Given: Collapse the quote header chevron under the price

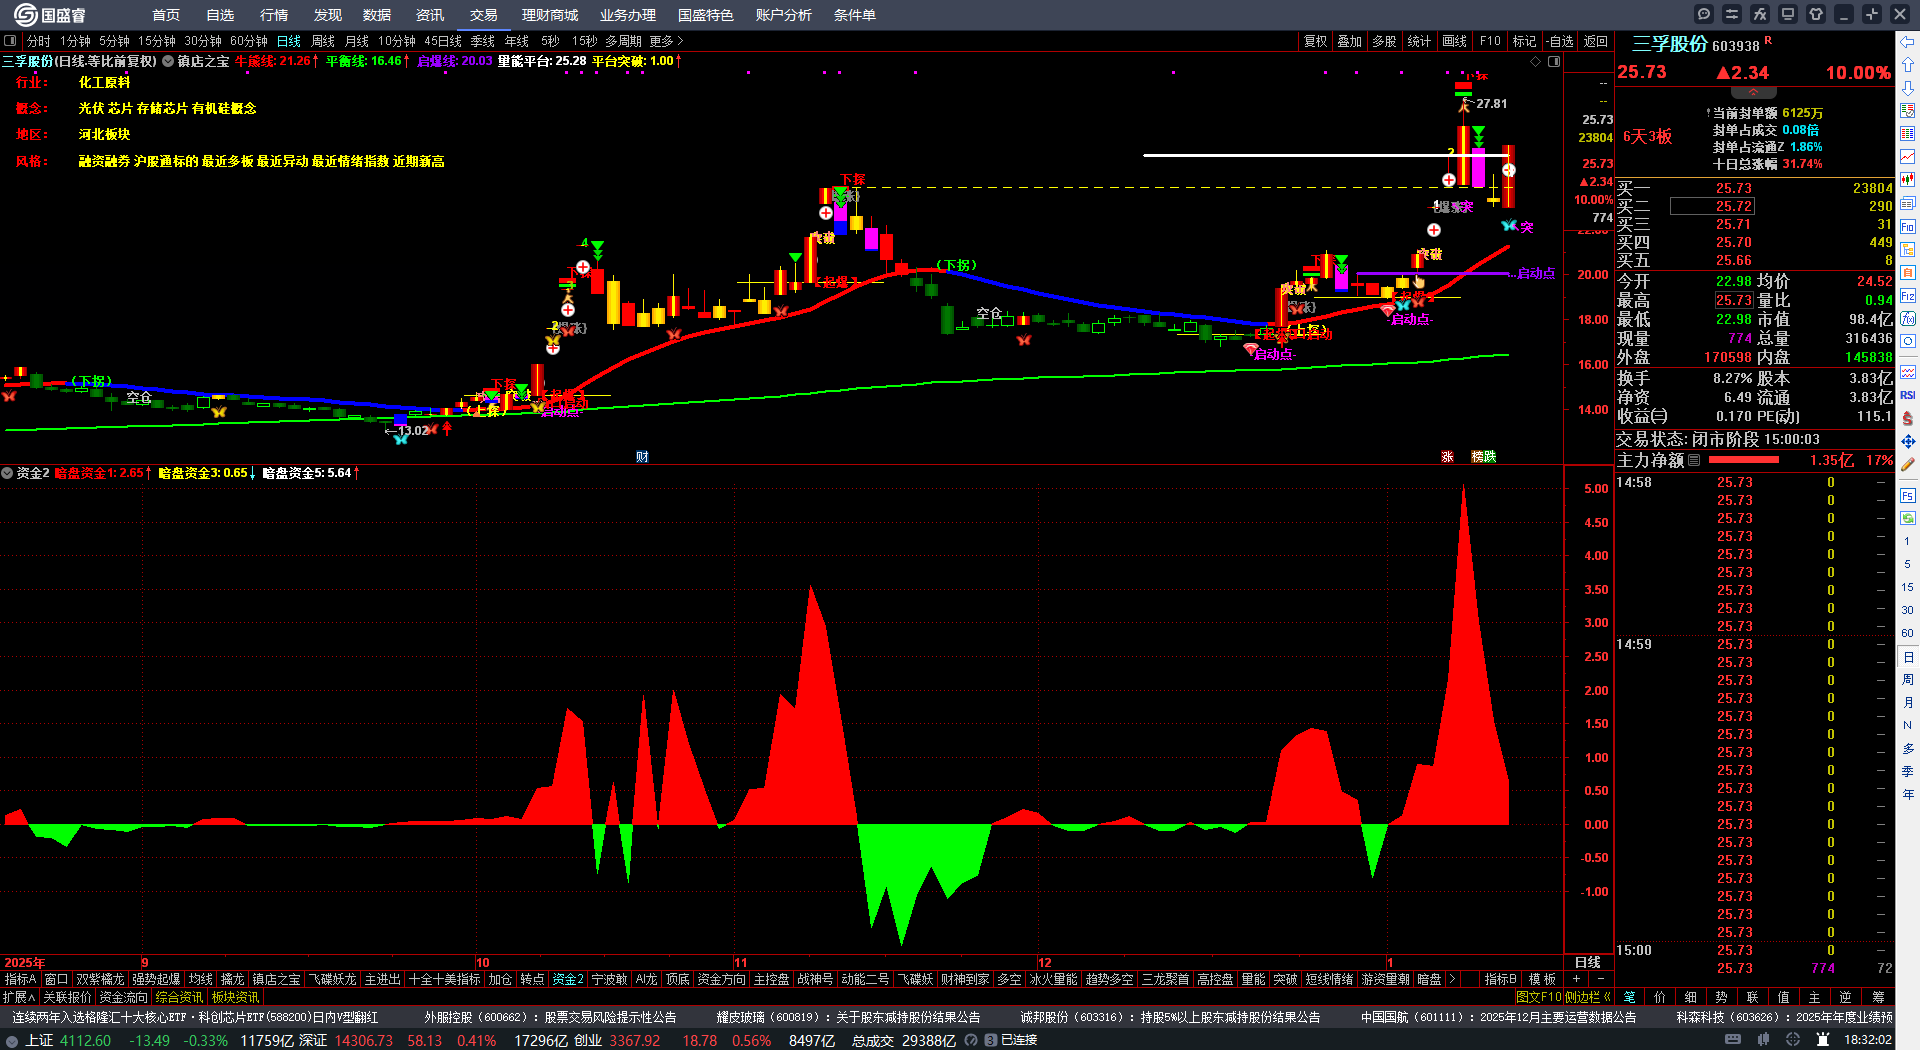Looking at the screenshot, I should [1753, 91].
